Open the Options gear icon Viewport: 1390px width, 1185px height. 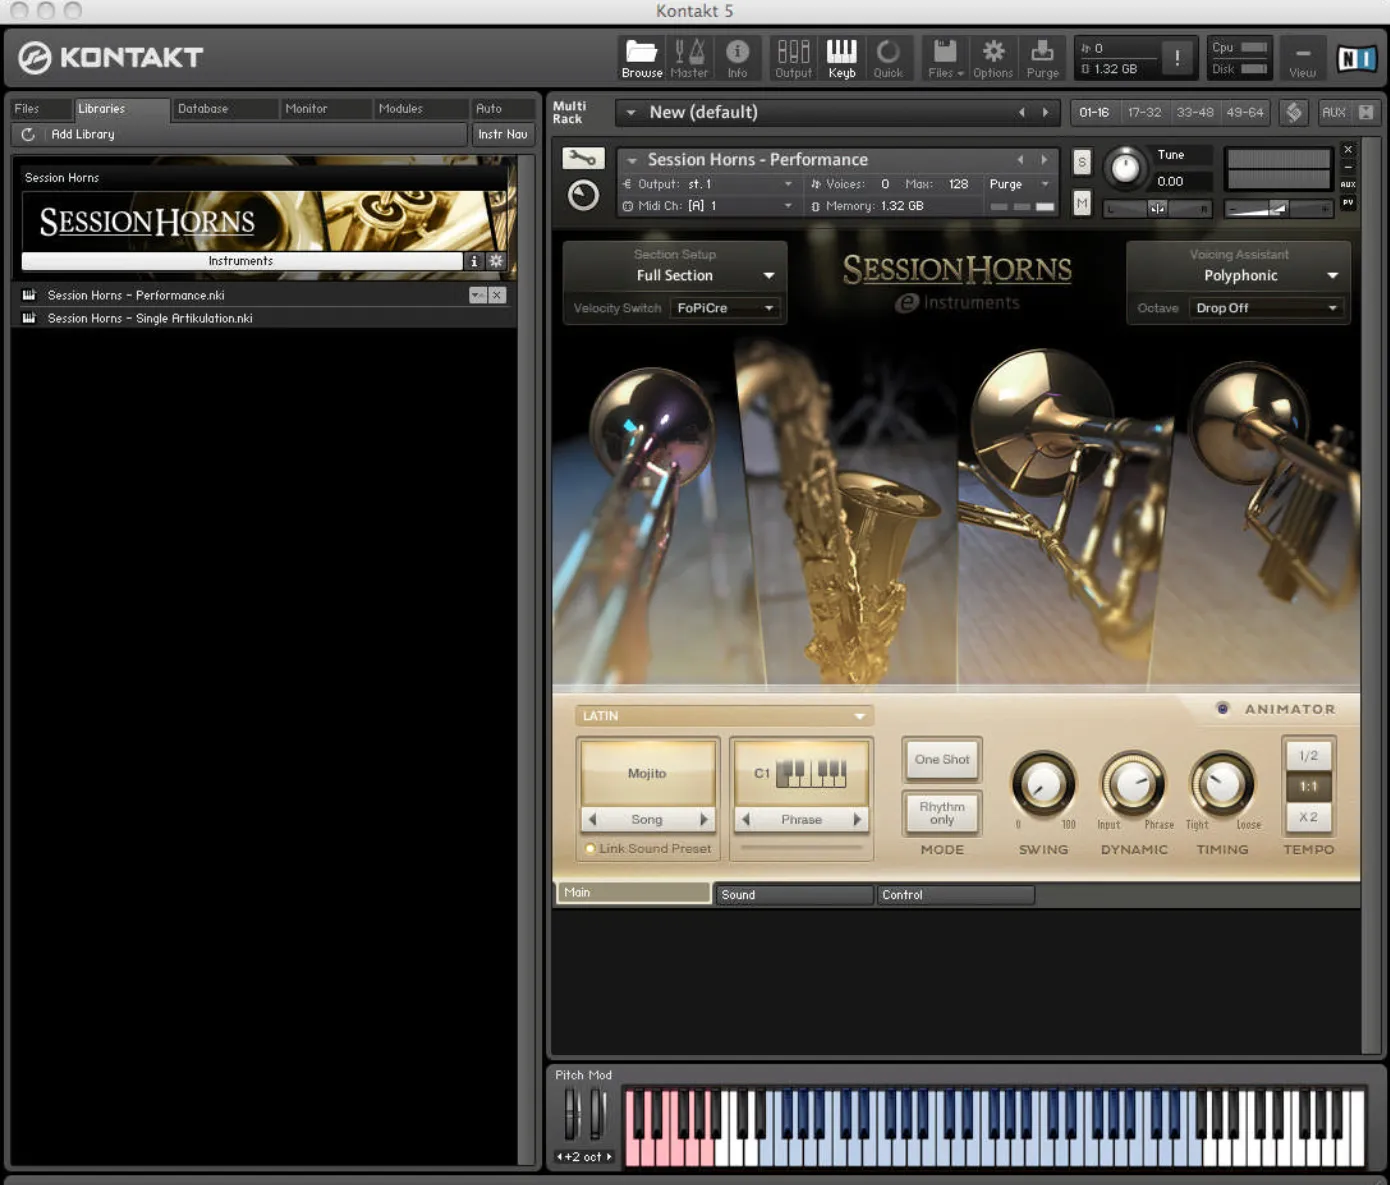coord(993,58)
